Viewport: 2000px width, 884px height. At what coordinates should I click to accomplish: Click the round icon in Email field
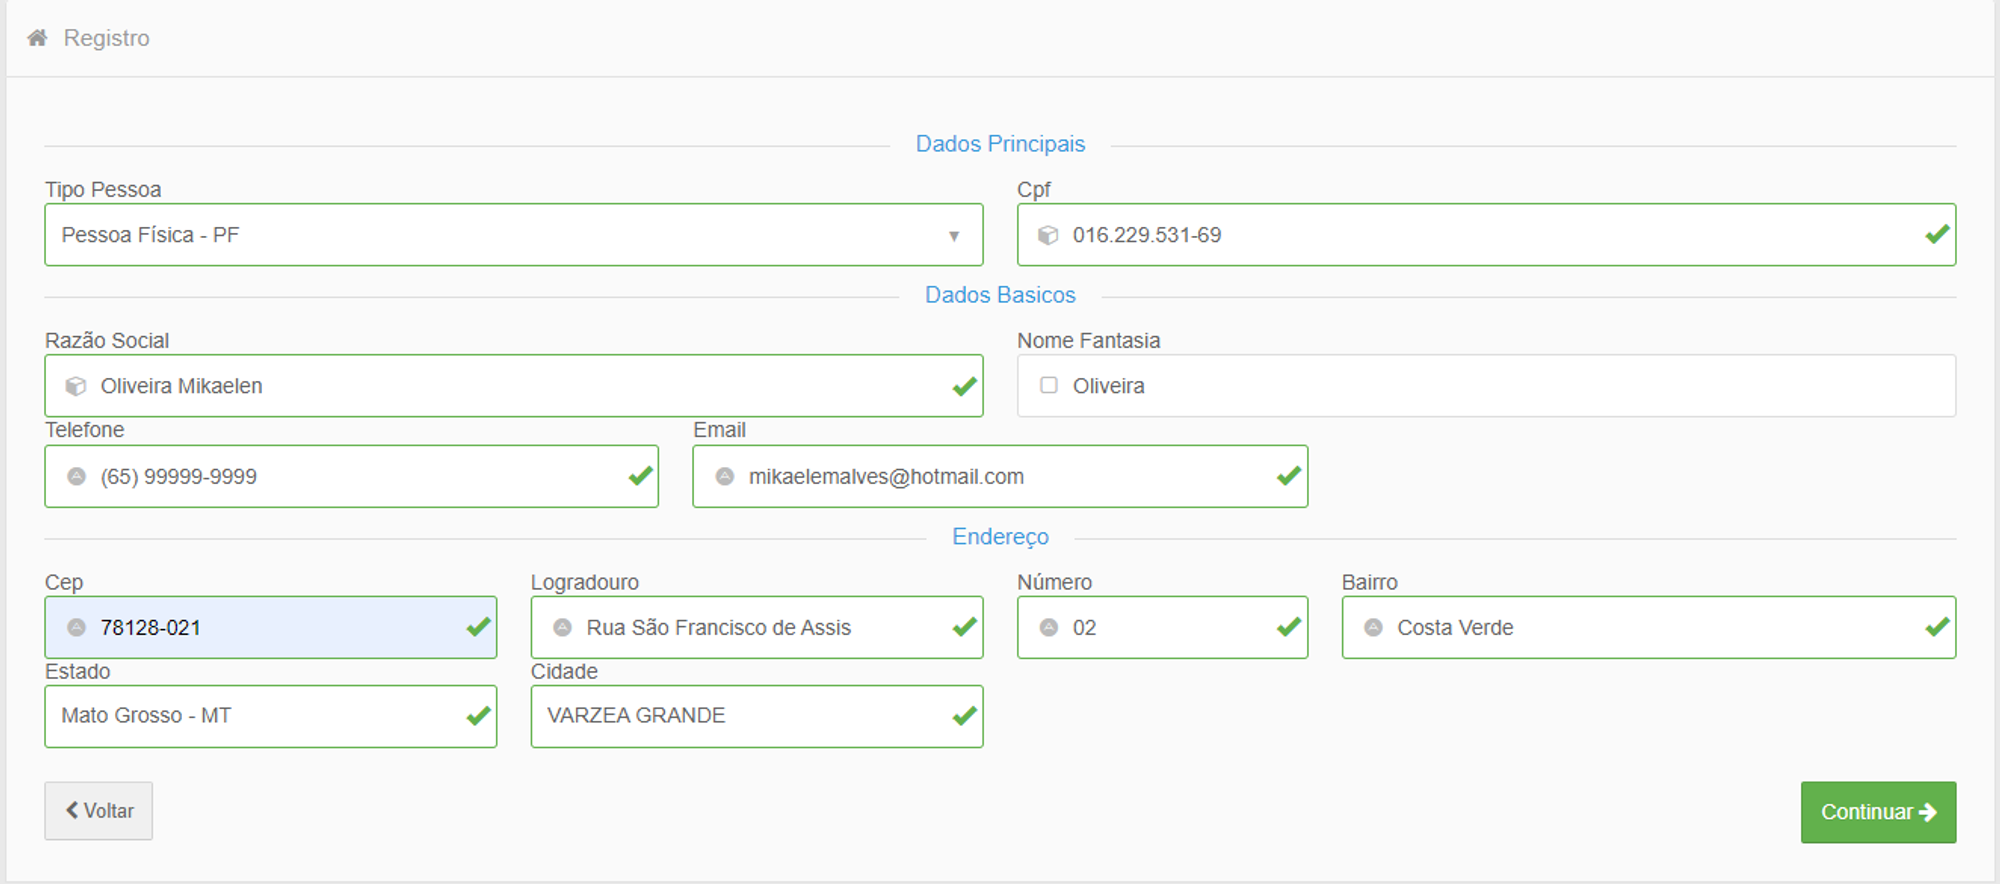[725, 477]
